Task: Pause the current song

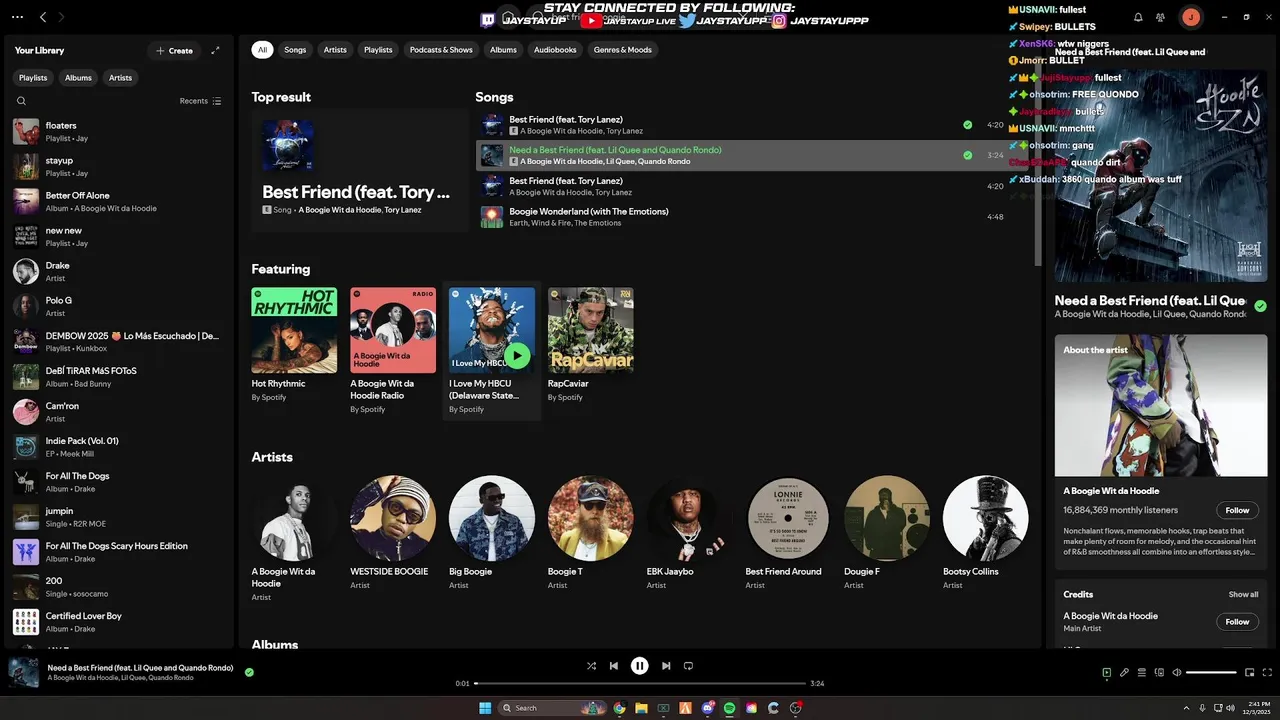Action: [640, 666]
